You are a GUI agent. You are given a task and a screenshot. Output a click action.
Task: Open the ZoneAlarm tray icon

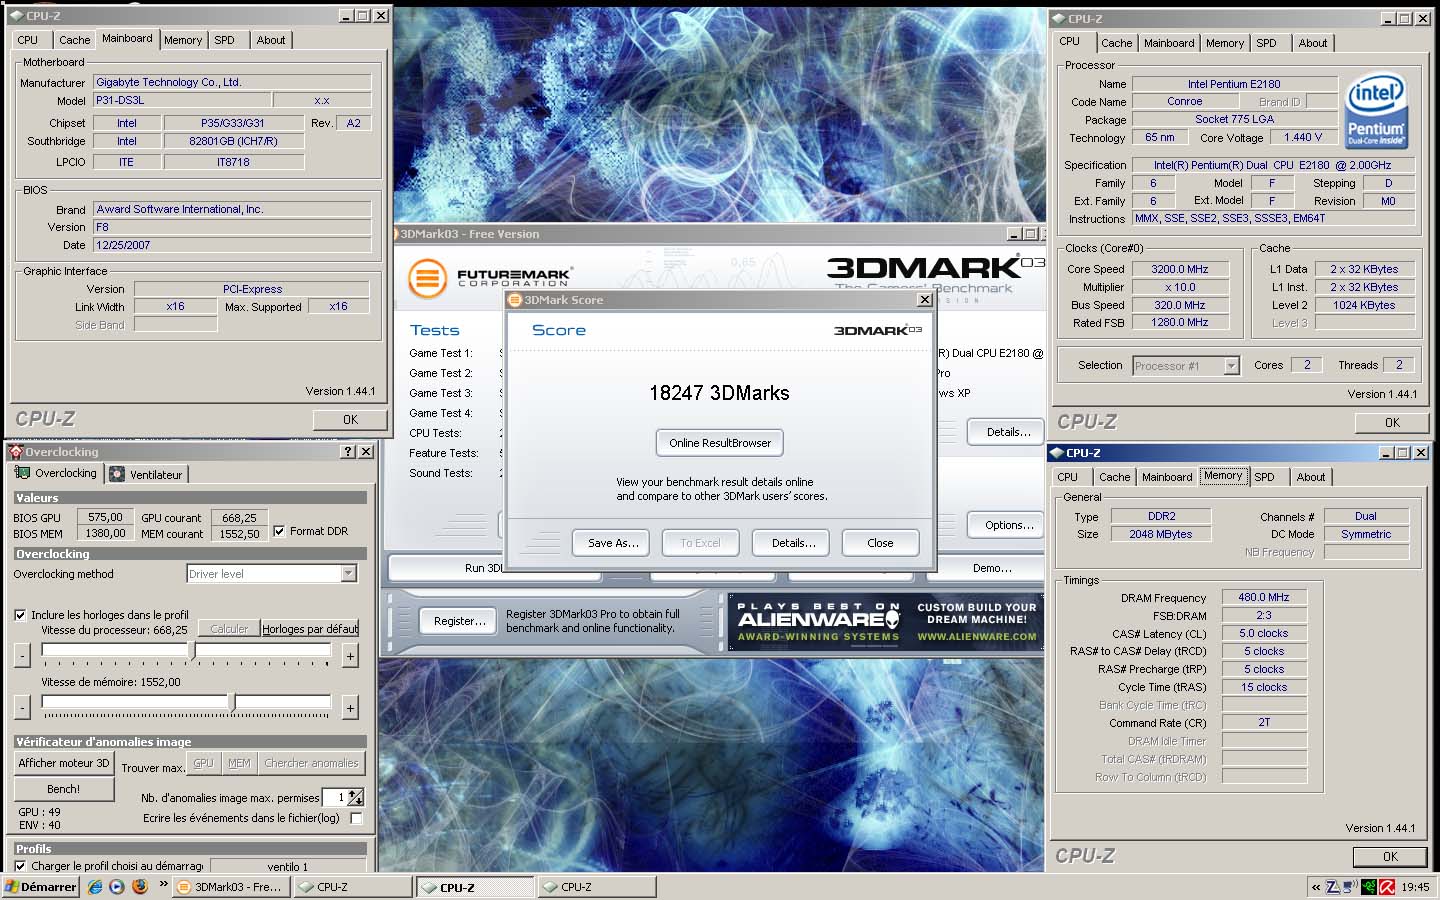click(1333, 886)
